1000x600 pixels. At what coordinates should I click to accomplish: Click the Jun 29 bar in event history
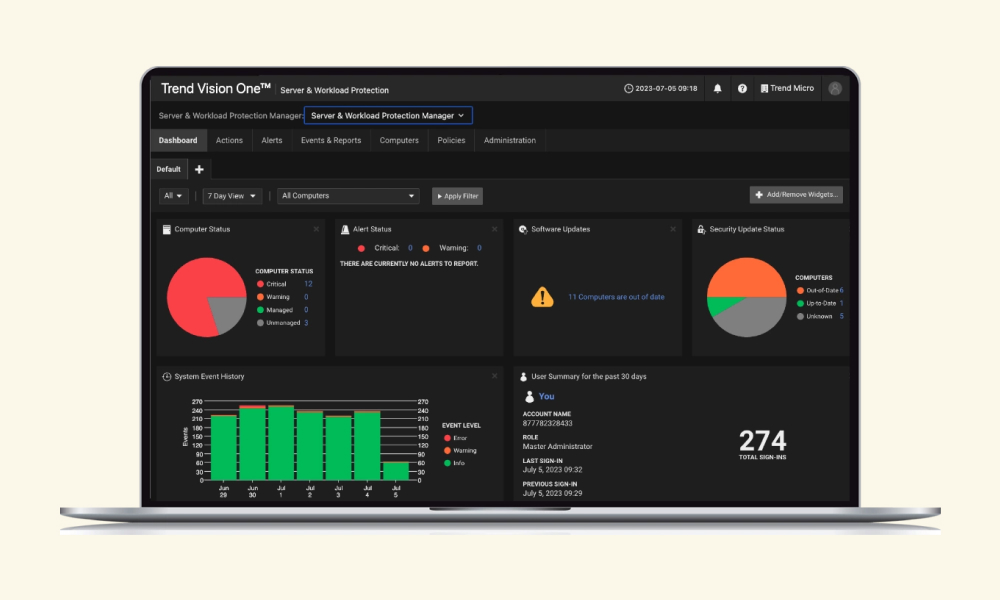[224, 447]
